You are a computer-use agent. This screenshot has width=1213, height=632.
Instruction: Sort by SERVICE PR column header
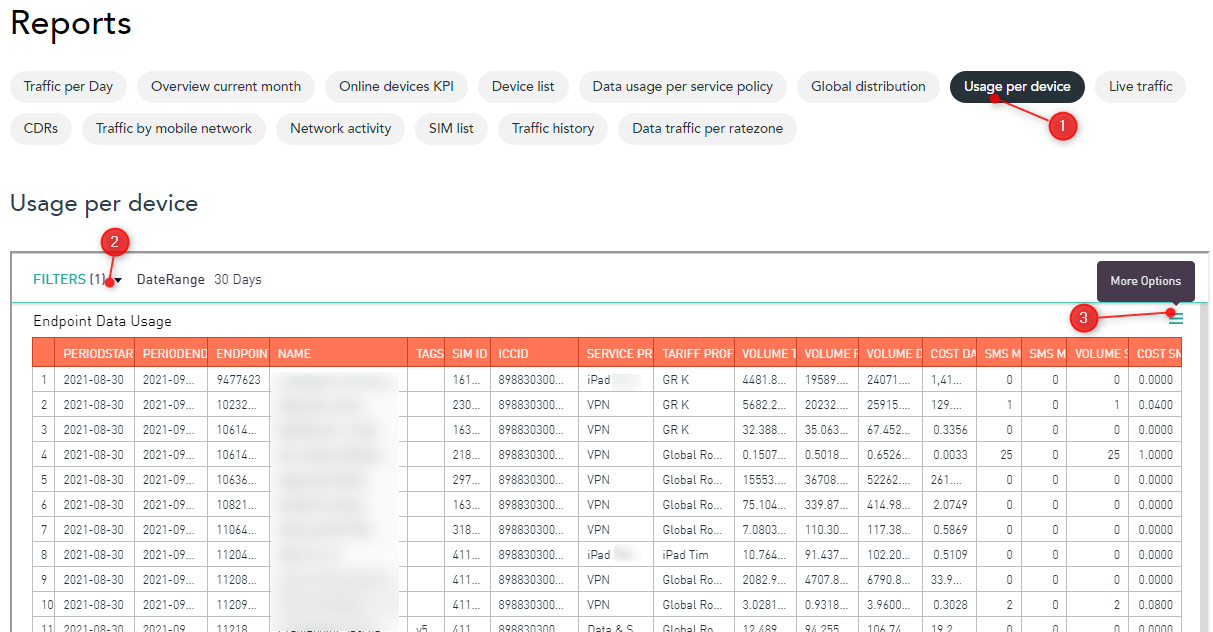pyautogui.click(x=616, y=353)
